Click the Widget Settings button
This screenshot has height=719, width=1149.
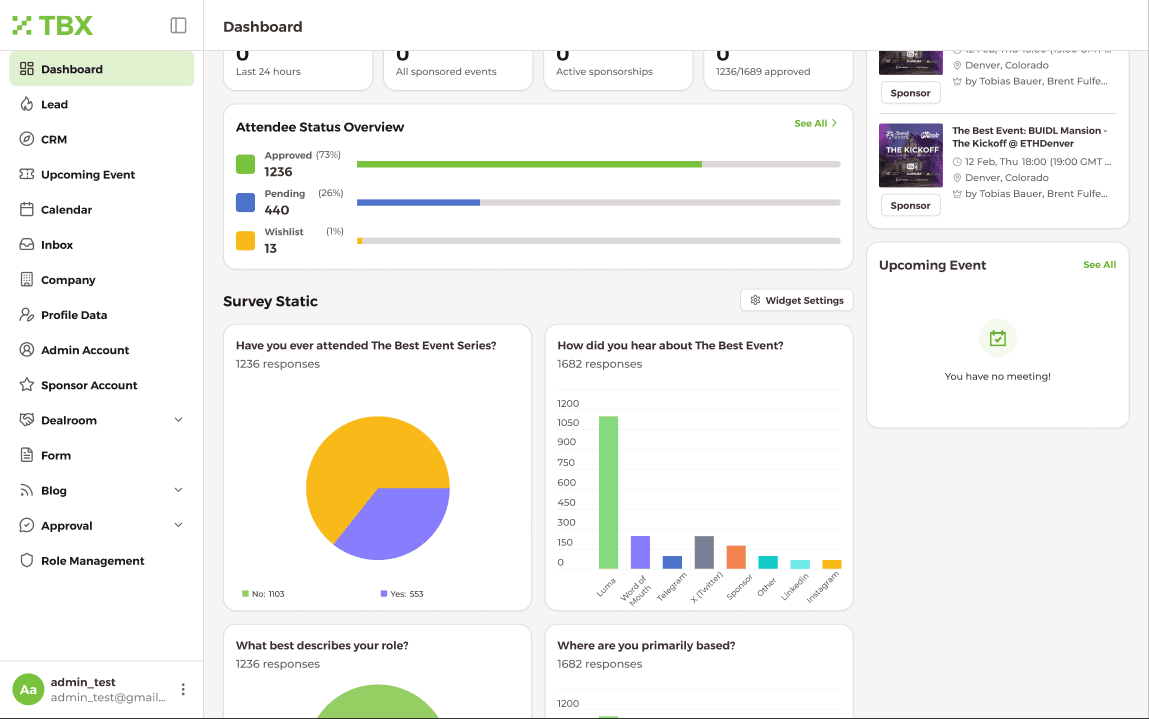[x=797, y=300]
